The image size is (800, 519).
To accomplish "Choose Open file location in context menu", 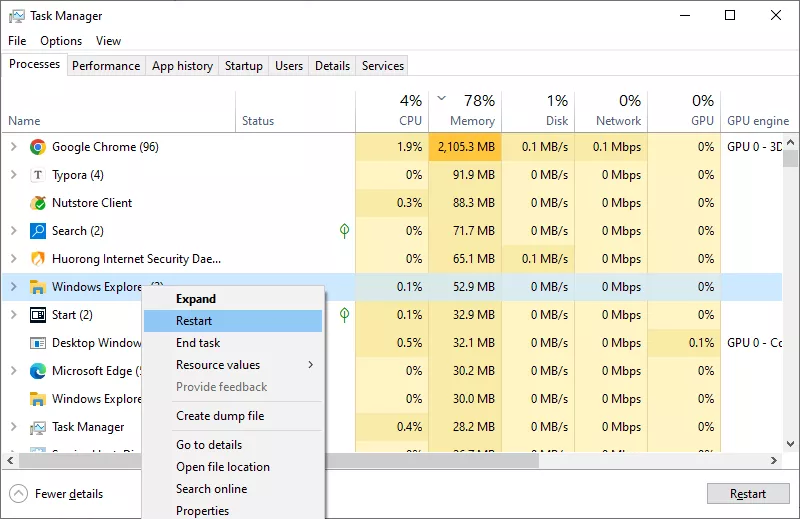I will 233,467.
